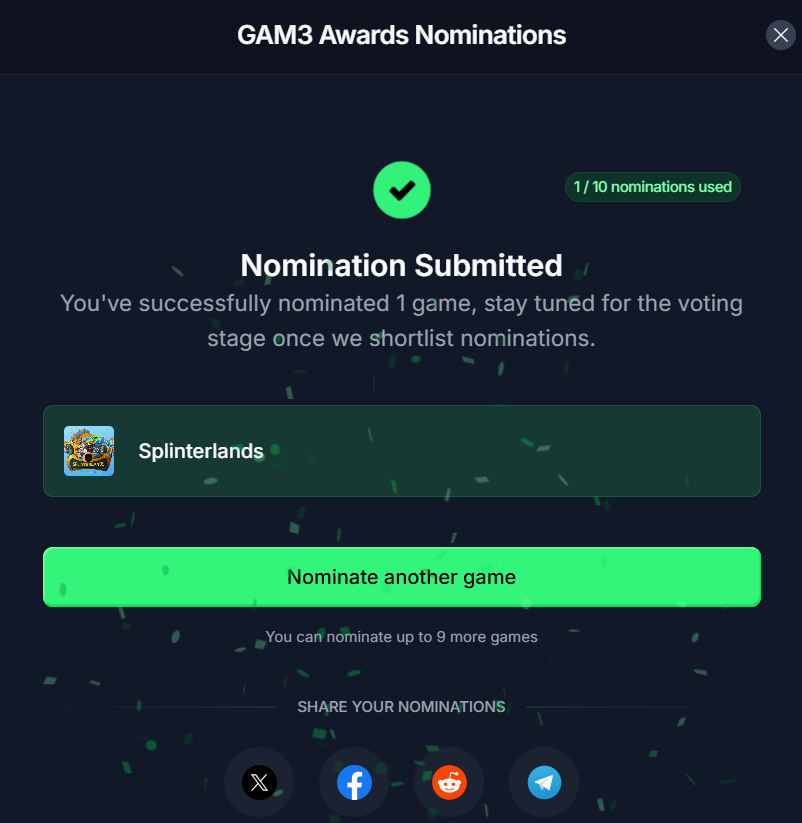Image resolution: width=802 pixels, height=823 pixels.
Task: Click the 'up to 9 more games' note
Action: 401,637
